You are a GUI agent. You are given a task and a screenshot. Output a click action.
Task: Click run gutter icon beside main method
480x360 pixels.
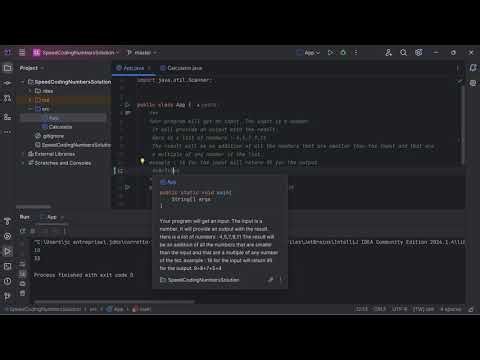click(x=127, y=188)
